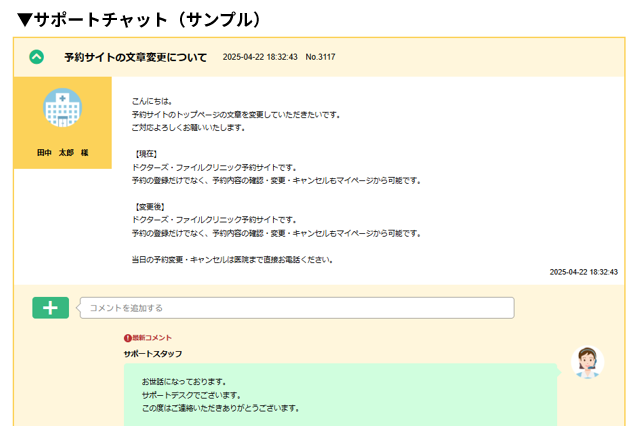Click the timestamp at message bottom right
The image size is (638, 426).
point(584,271)
